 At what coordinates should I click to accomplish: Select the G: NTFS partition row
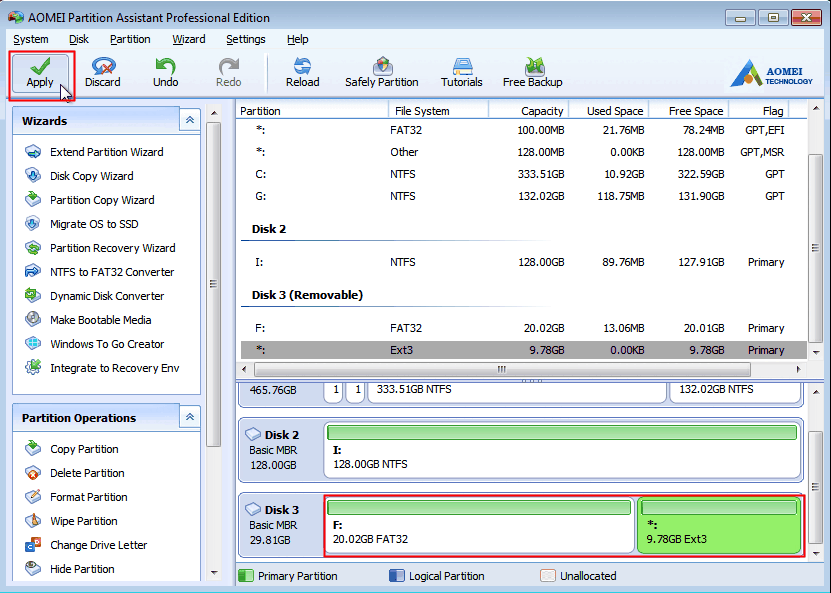(x=524, y=197)
